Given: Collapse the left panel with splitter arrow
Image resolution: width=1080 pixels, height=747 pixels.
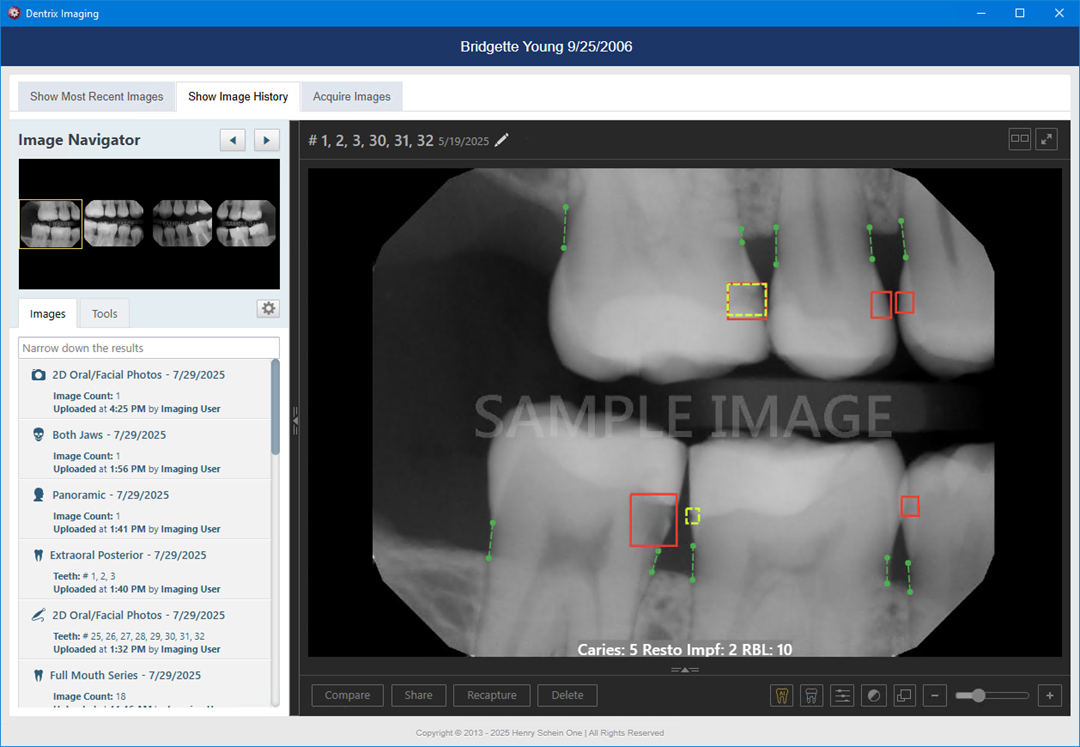Looking at the screenshot, I should click(x=295, y=419).
